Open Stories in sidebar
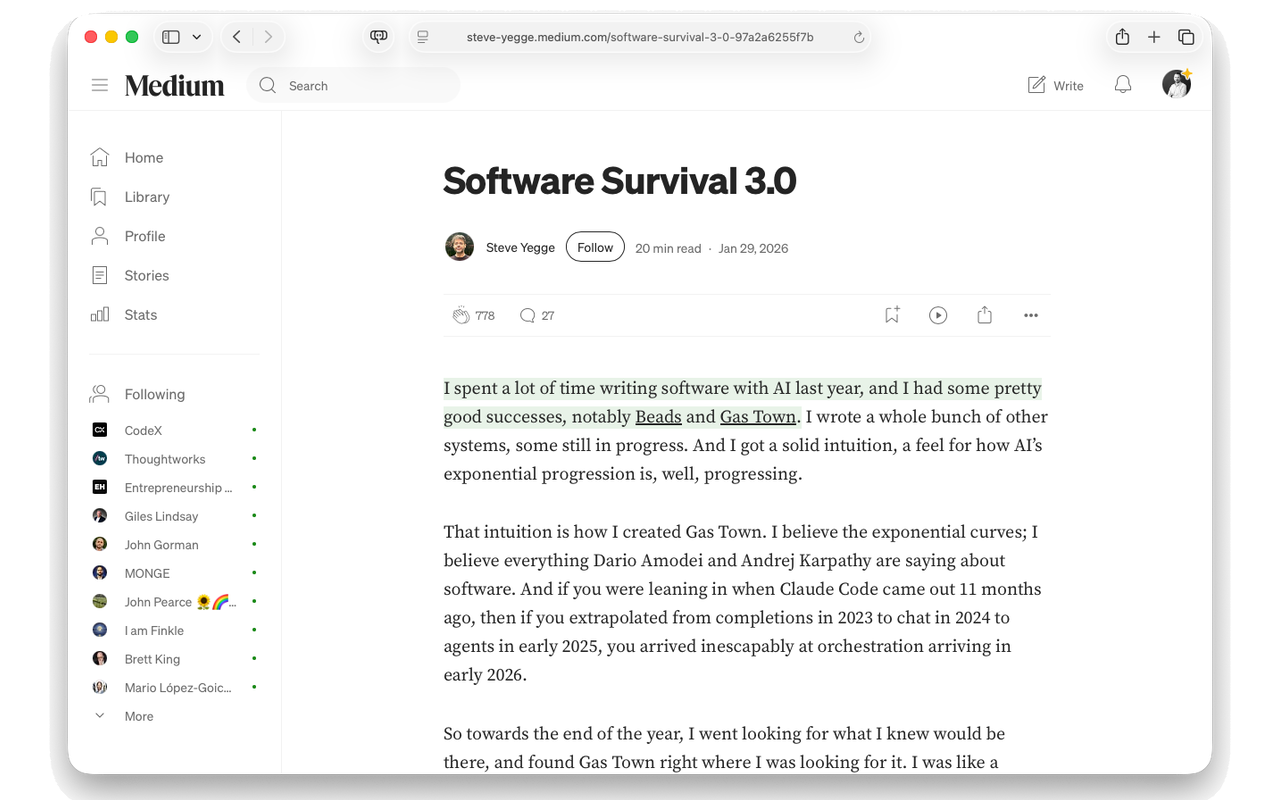1280x800 pixels. point(147,275)
